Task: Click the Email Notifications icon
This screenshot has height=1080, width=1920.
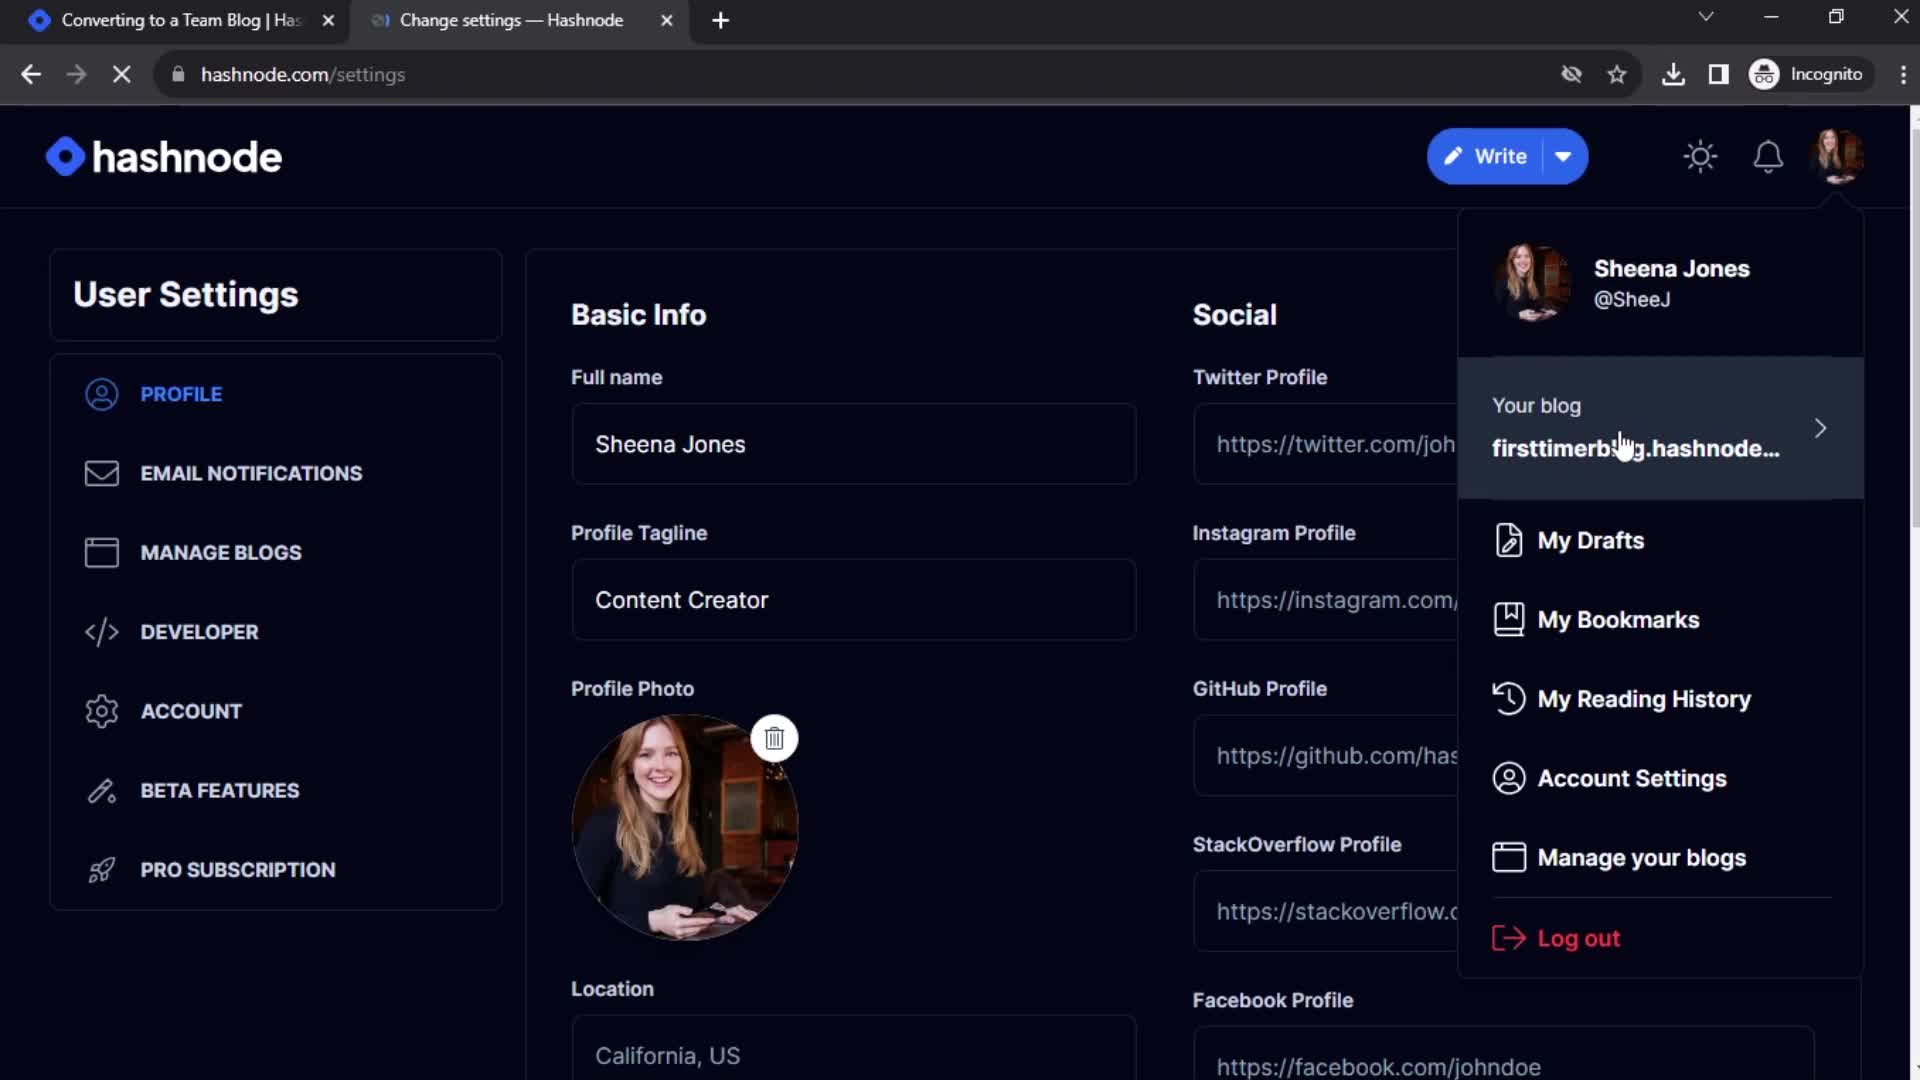Action: 102,473
